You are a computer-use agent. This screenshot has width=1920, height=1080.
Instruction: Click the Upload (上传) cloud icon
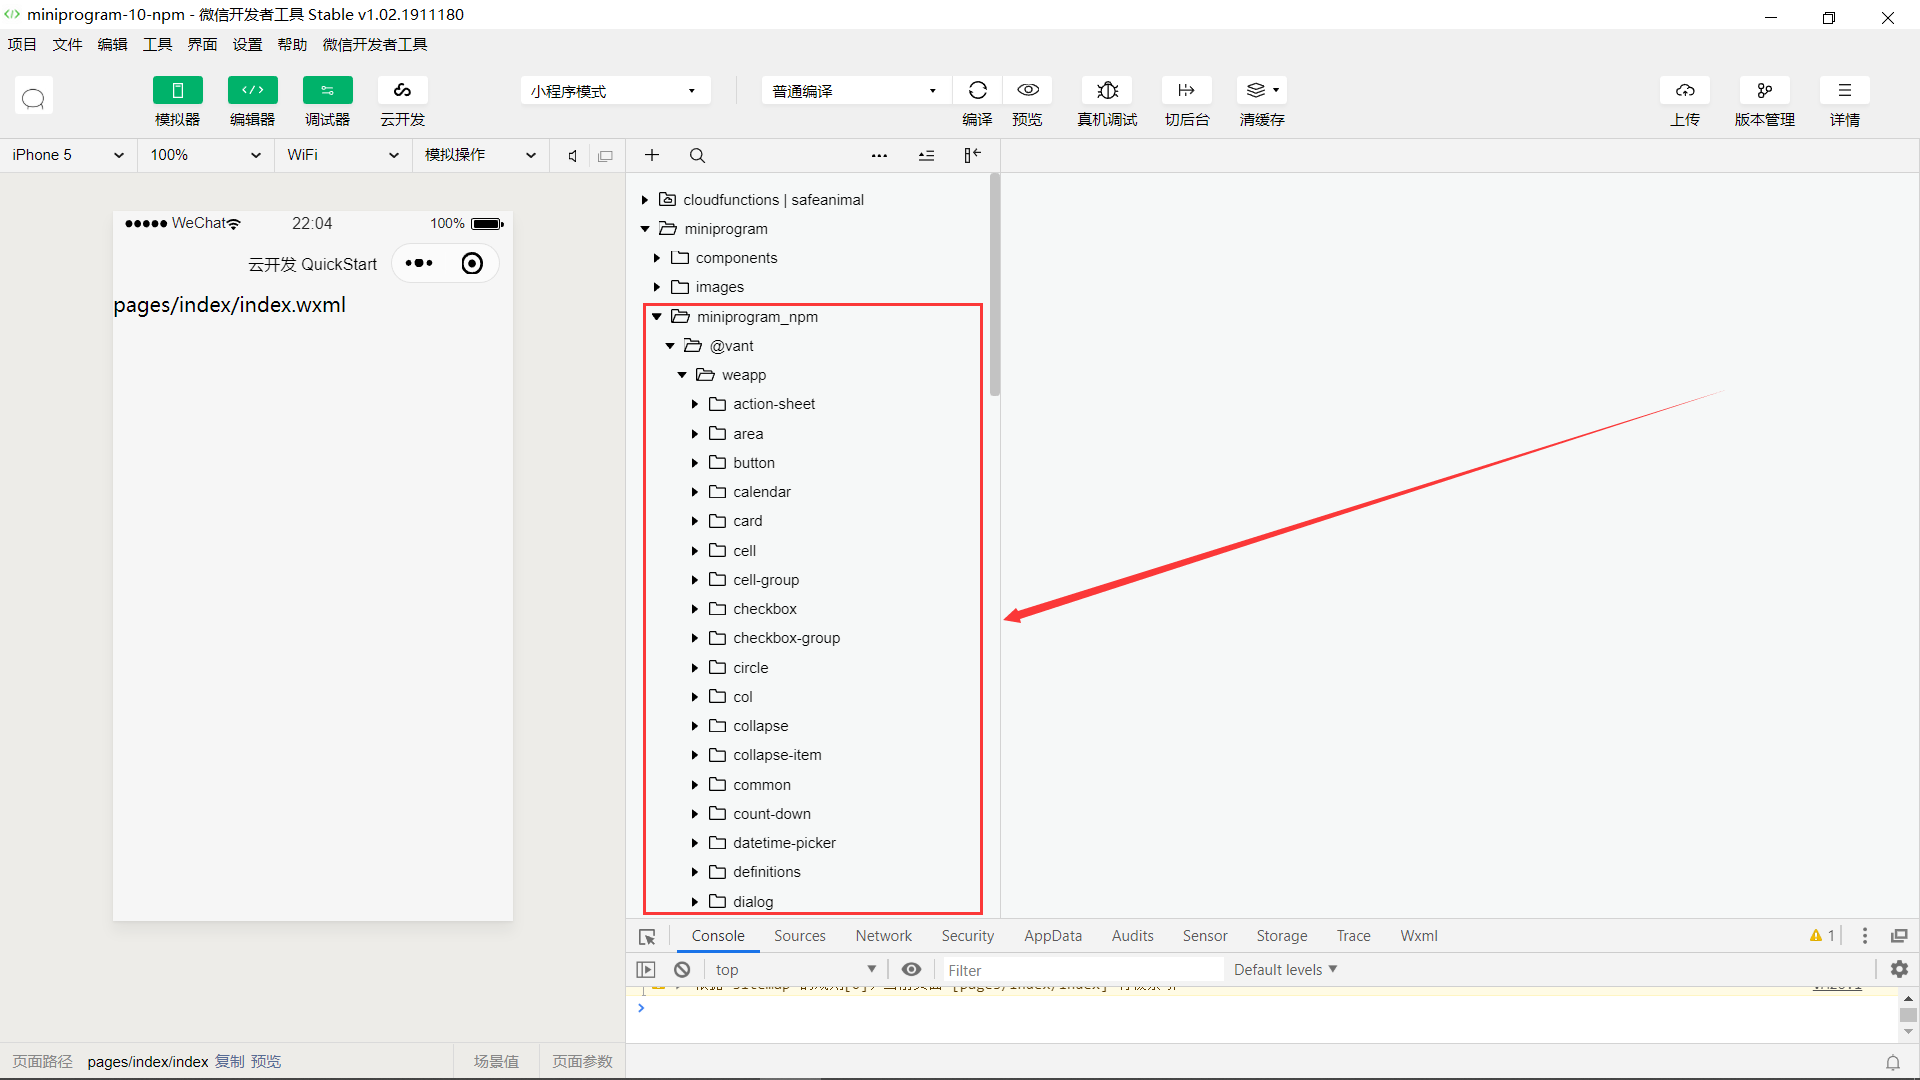(x=1685, y=91)
